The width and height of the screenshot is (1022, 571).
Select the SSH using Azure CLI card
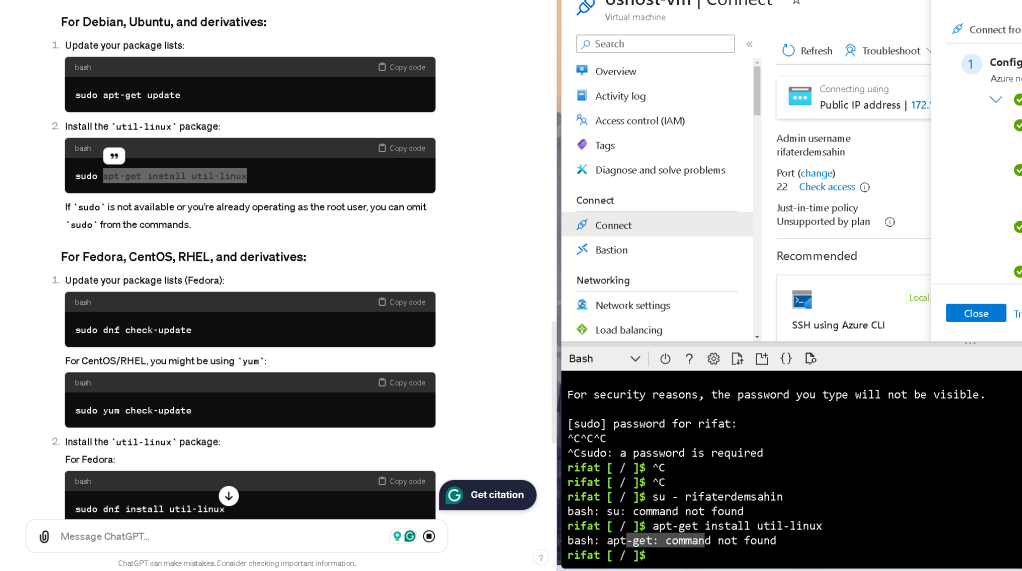(854, 308)
